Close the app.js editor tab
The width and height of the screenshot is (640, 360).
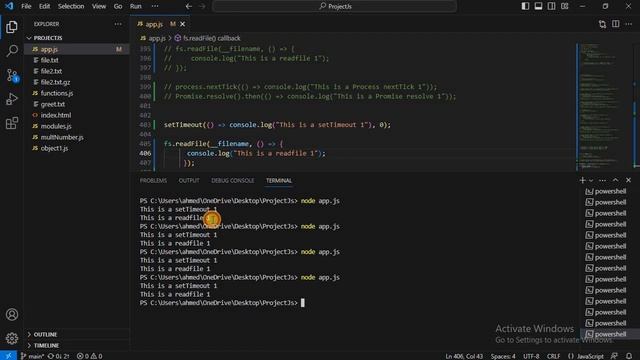coord(182,24)
